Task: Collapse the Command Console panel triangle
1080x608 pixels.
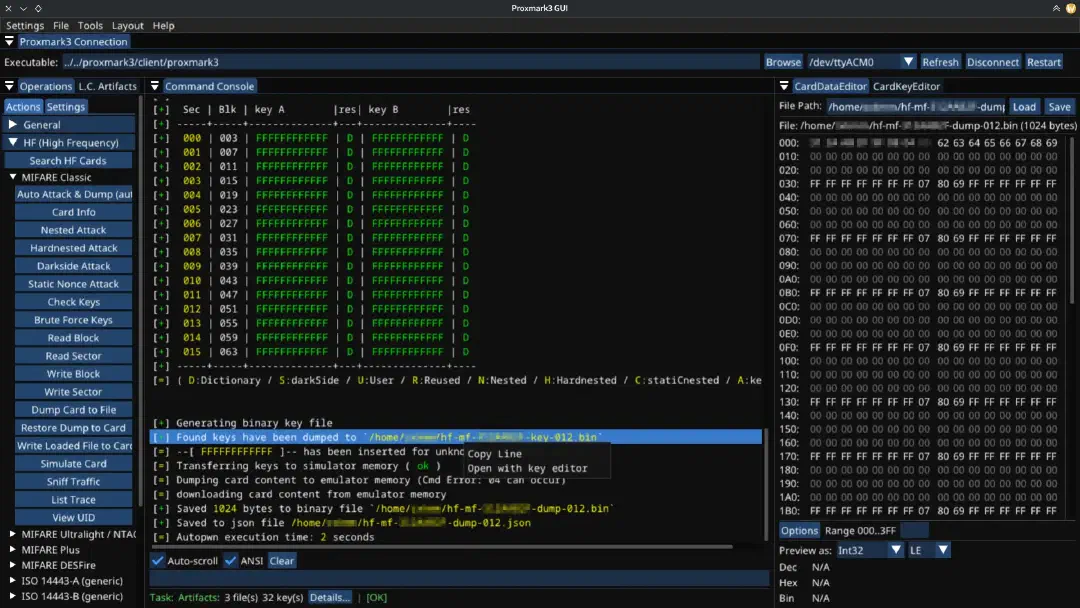Action: [154, 86]
